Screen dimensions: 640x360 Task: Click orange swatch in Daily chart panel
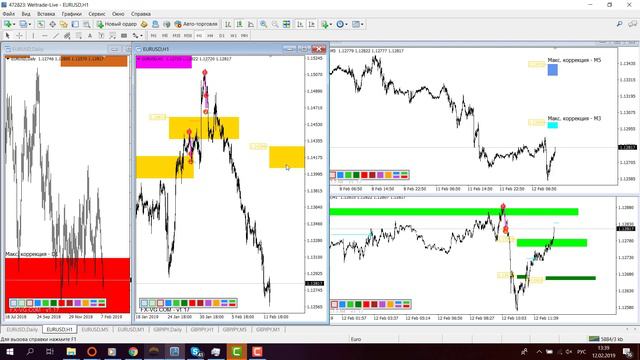86,303
